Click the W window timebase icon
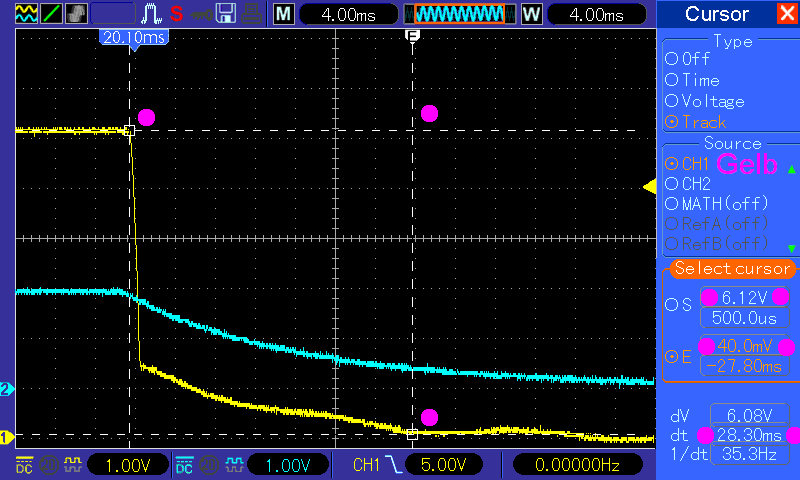The image size is (800, 480). [531, 14]
